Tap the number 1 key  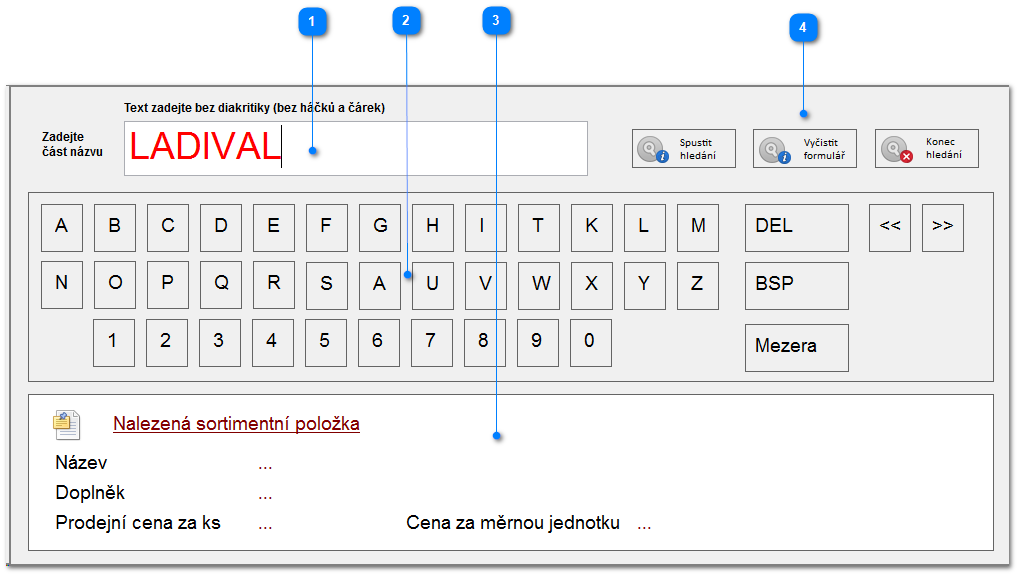[x=114, y=343]
